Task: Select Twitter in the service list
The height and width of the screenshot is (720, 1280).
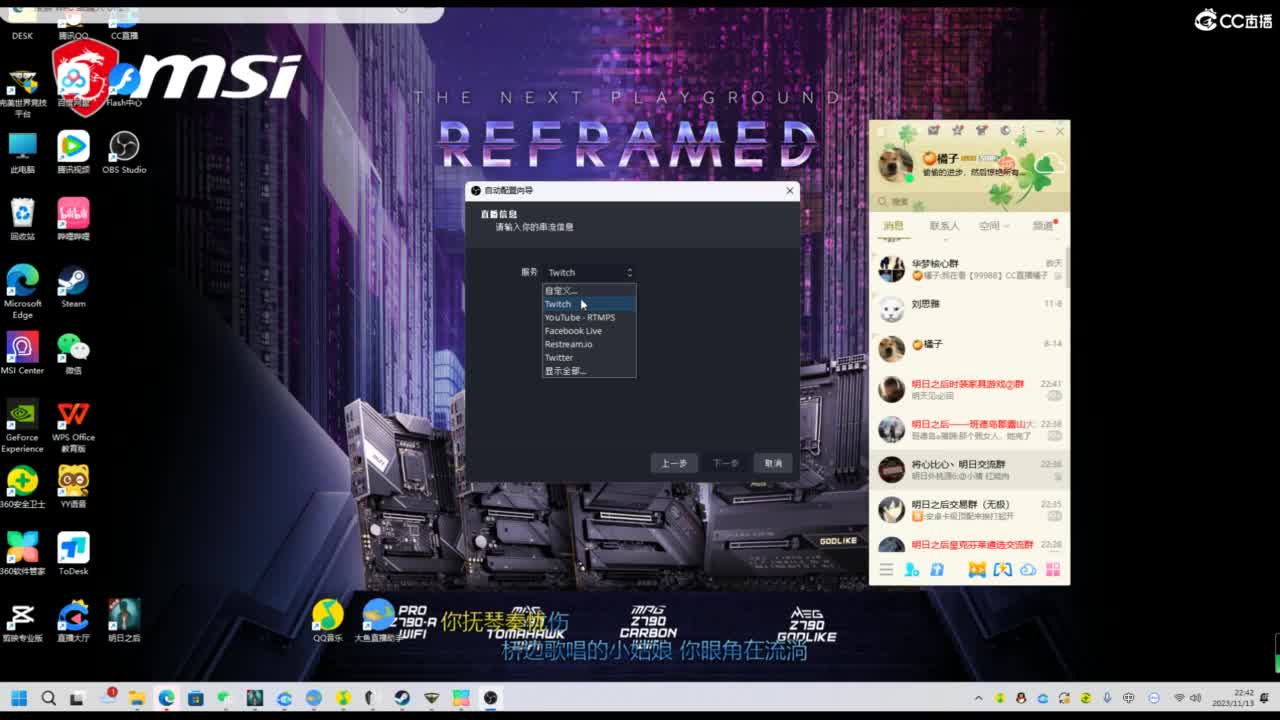Action: [589, 357]
